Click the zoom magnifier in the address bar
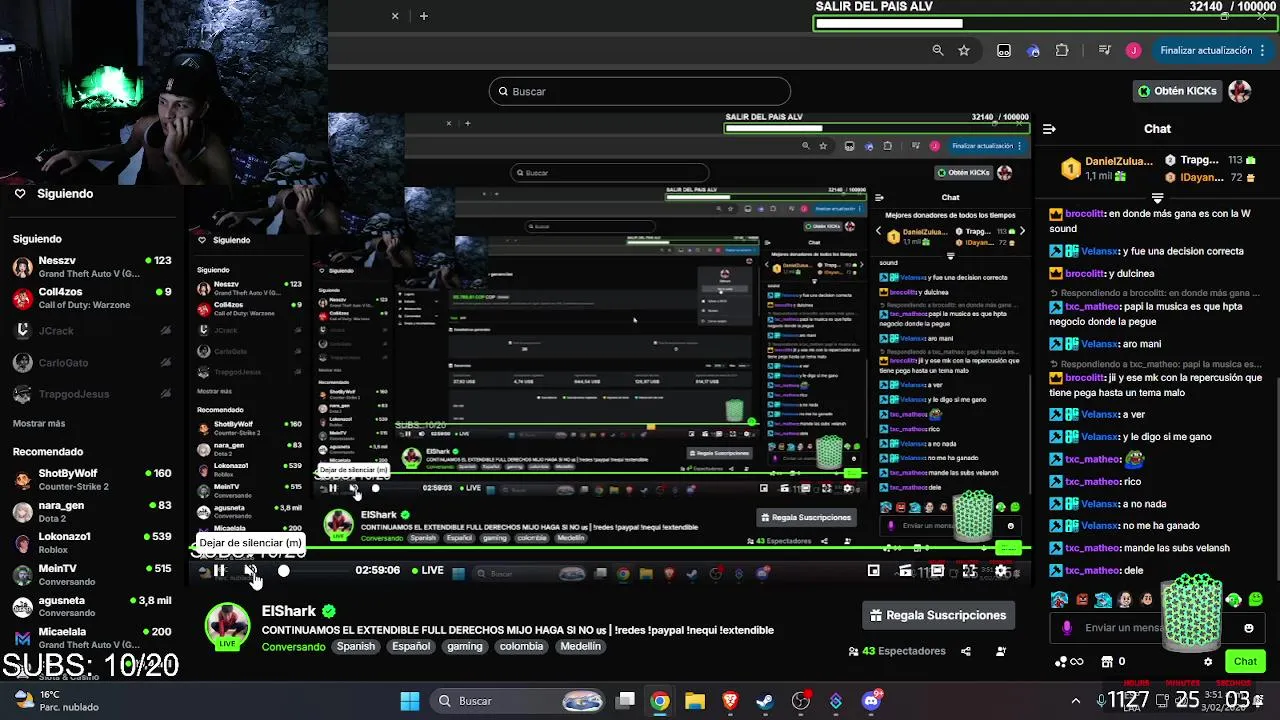1280x720 pixels. 937,50
